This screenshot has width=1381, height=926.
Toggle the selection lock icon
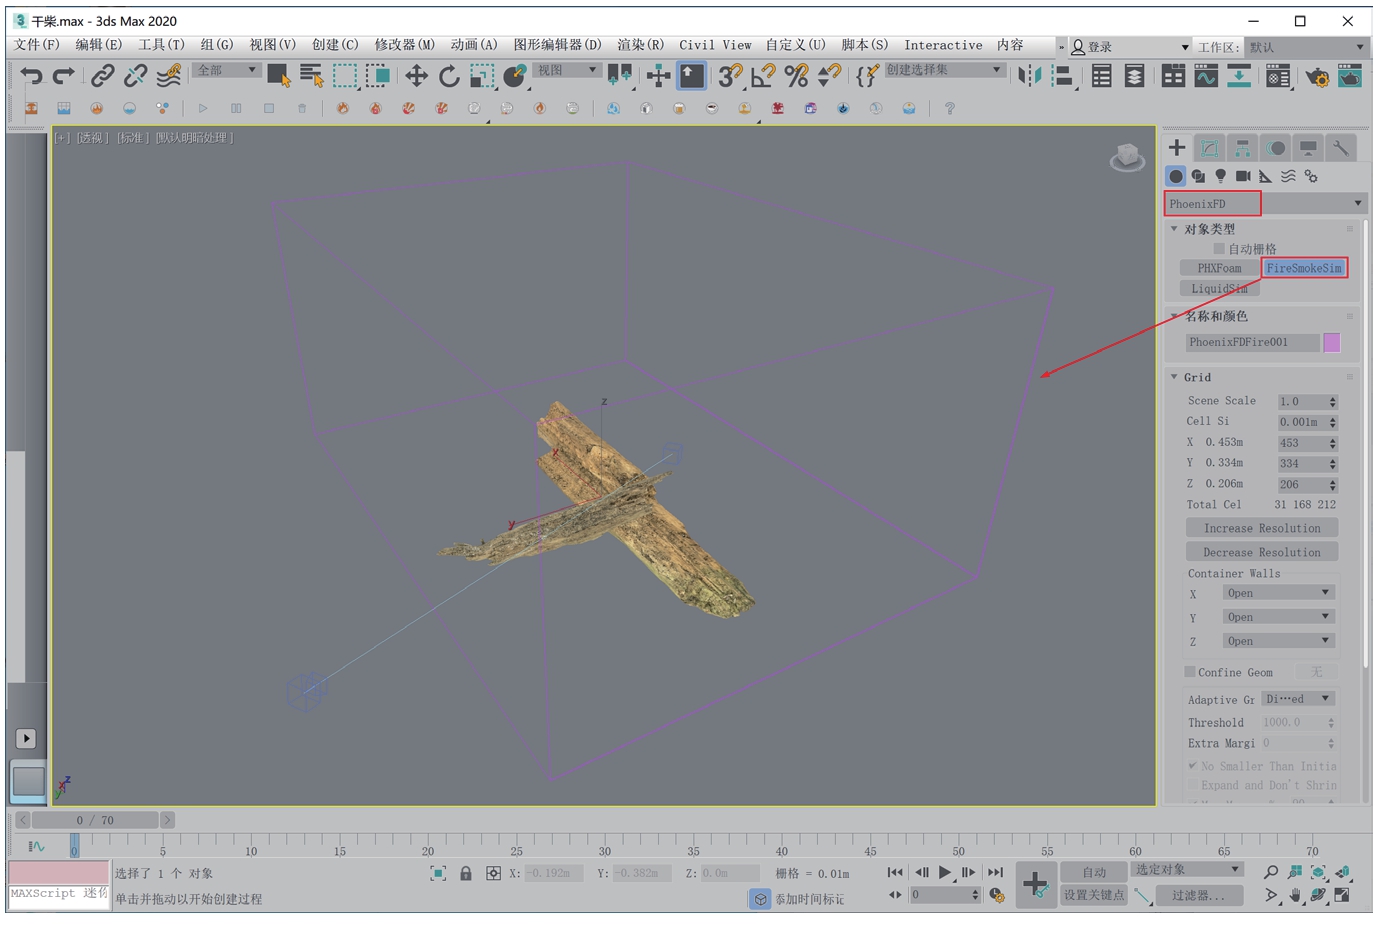tap(466, 873)
